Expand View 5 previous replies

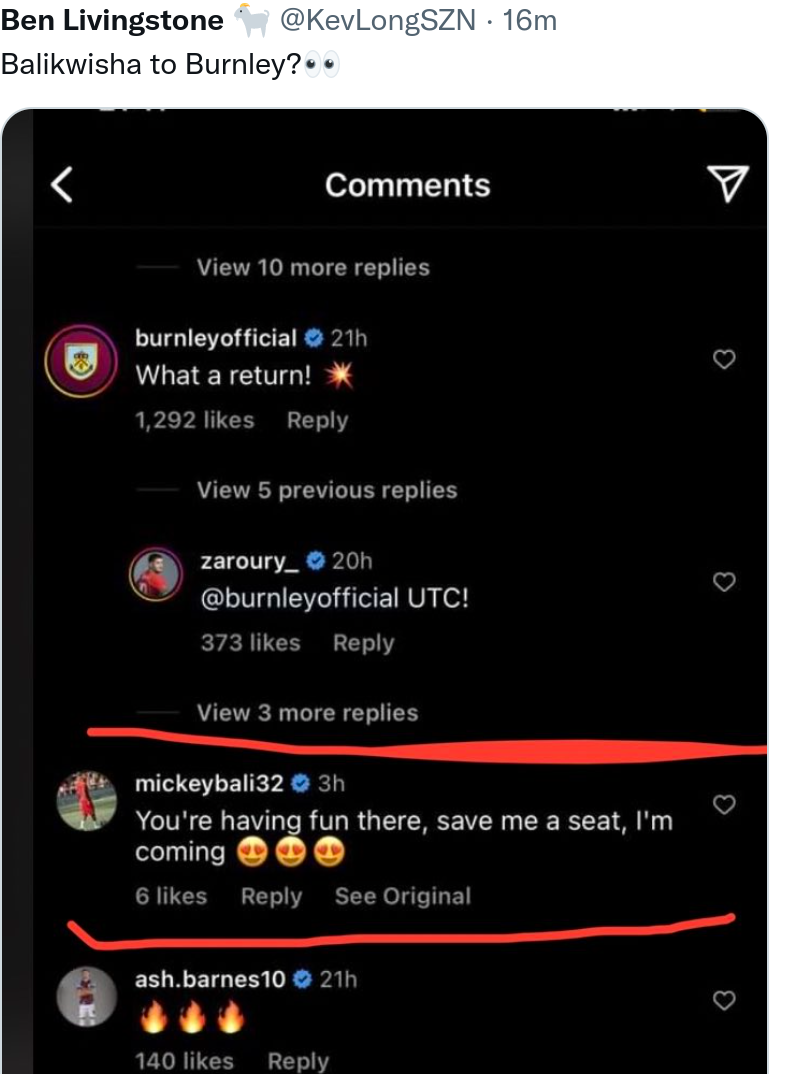tap(326, 490)
